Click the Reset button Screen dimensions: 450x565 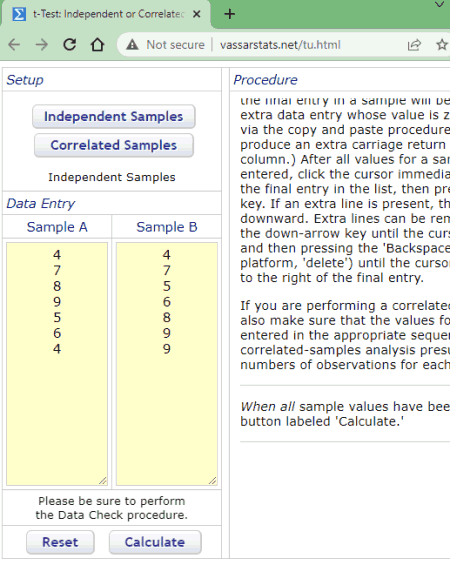click(60, 542)
